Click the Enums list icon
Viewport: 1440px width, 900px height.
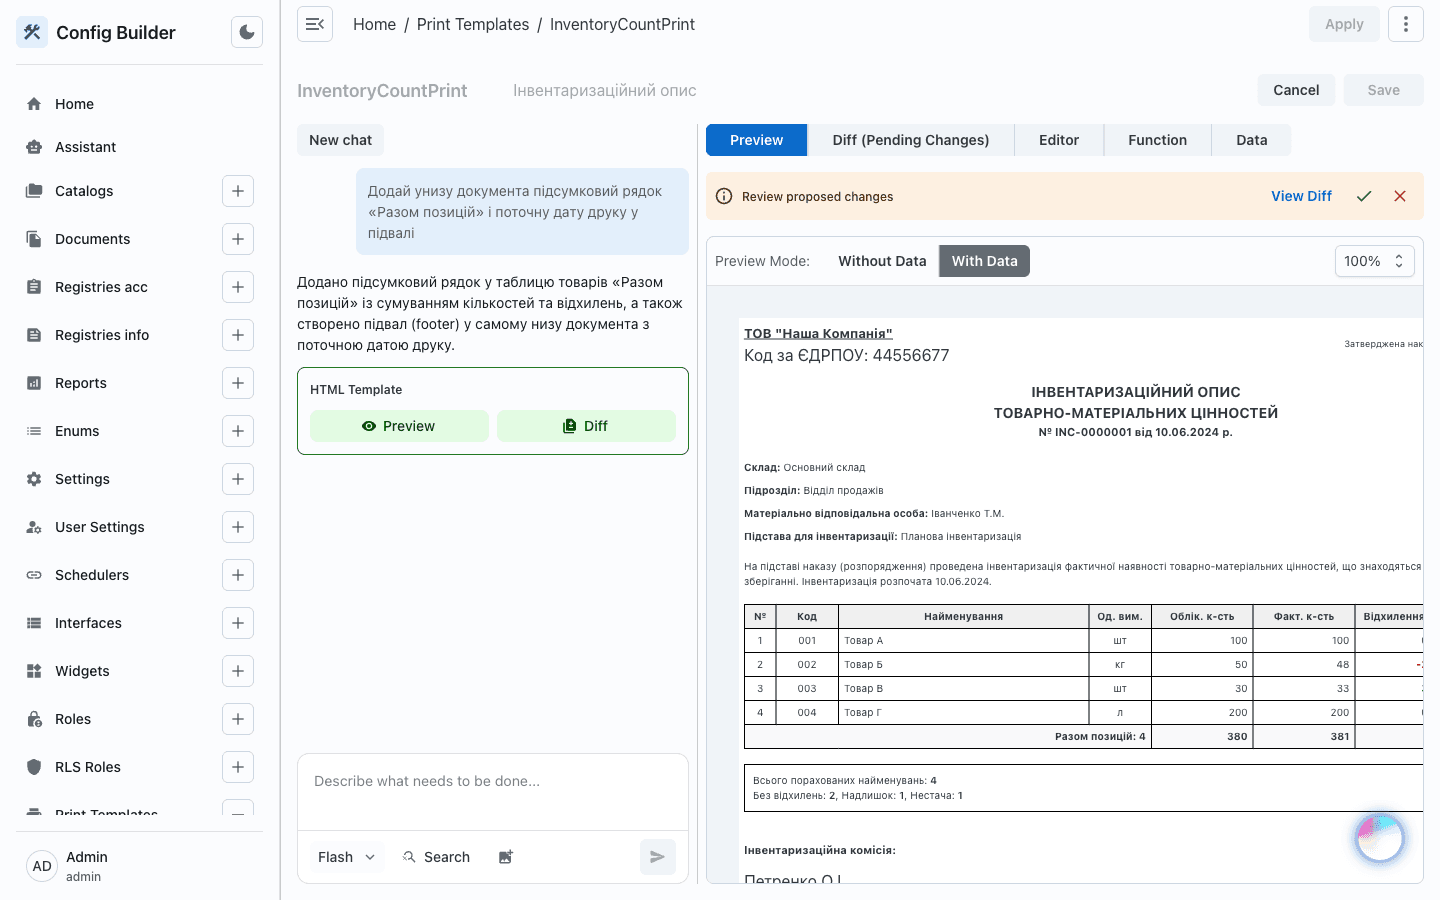tap(34, 431)
